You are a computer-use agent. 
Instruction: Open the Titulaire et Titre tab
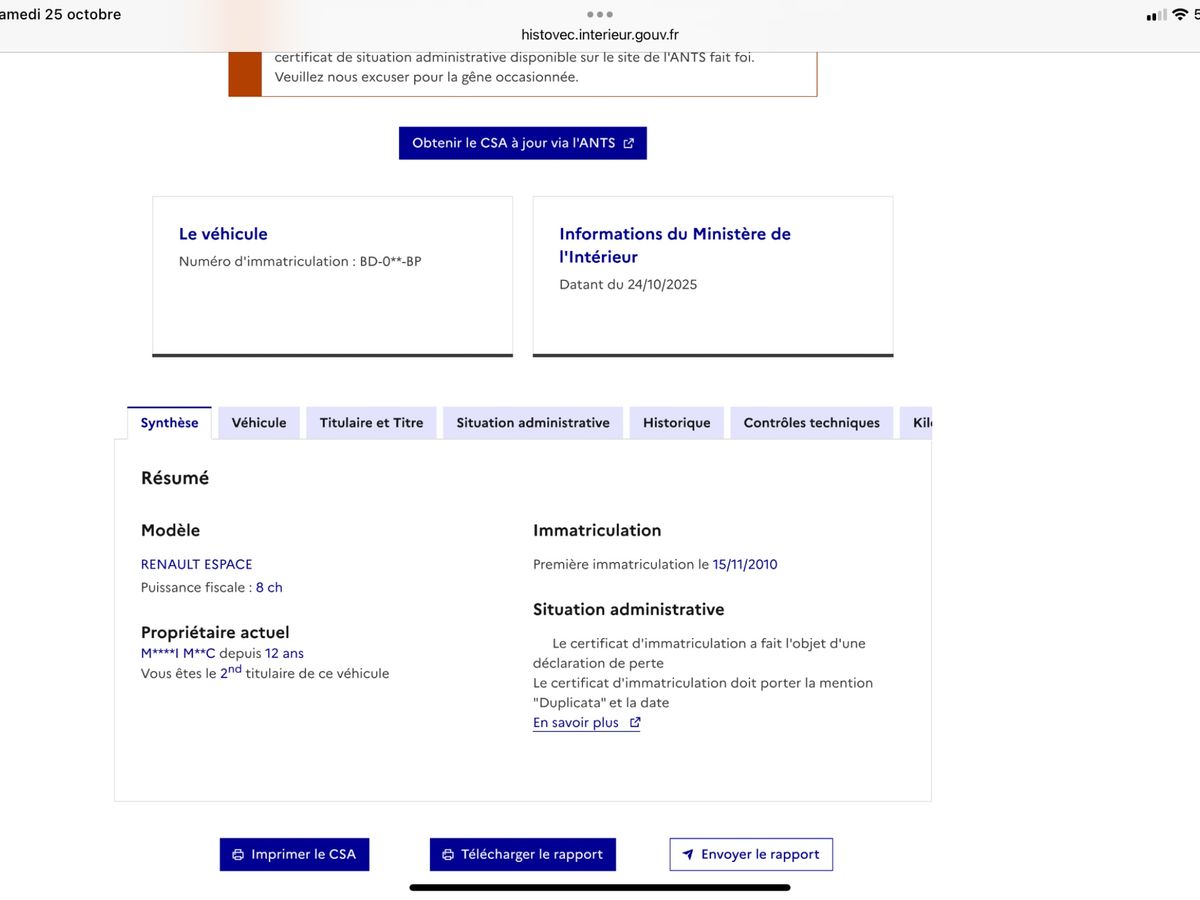pos(371,423)
